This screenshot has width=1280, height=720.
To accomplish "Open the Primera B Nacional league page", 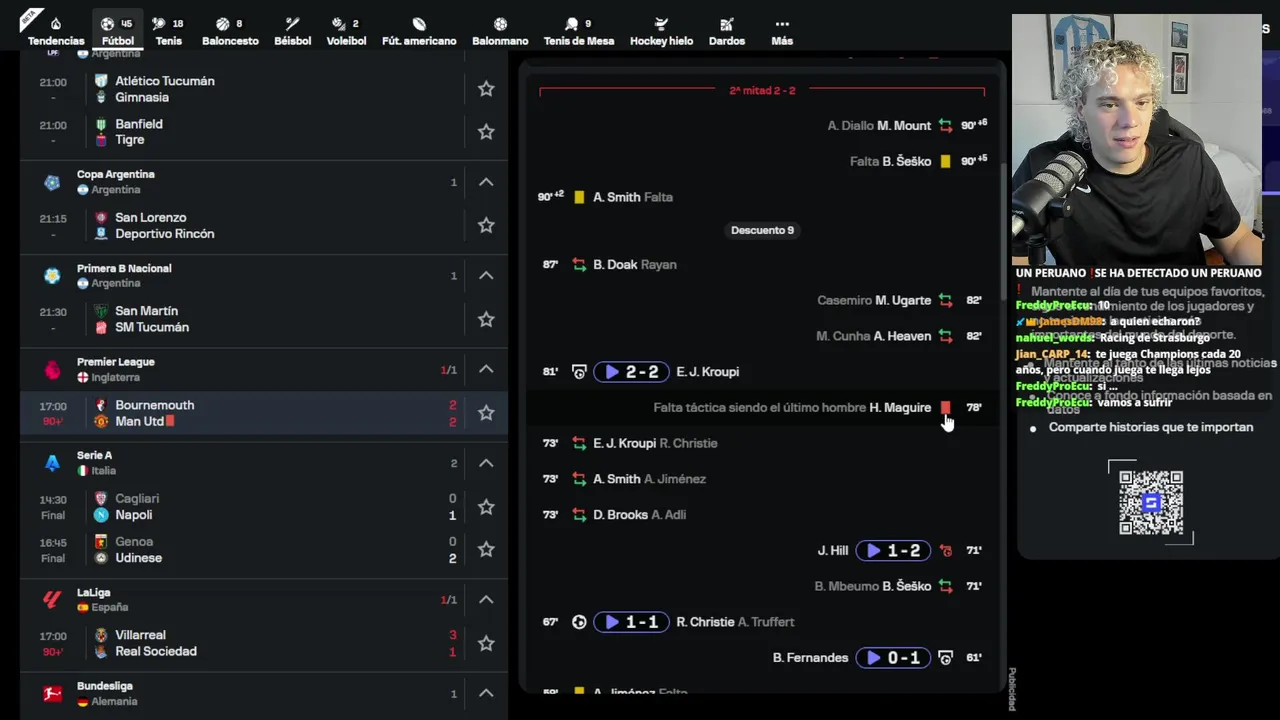I will click(x=124, y=268).
